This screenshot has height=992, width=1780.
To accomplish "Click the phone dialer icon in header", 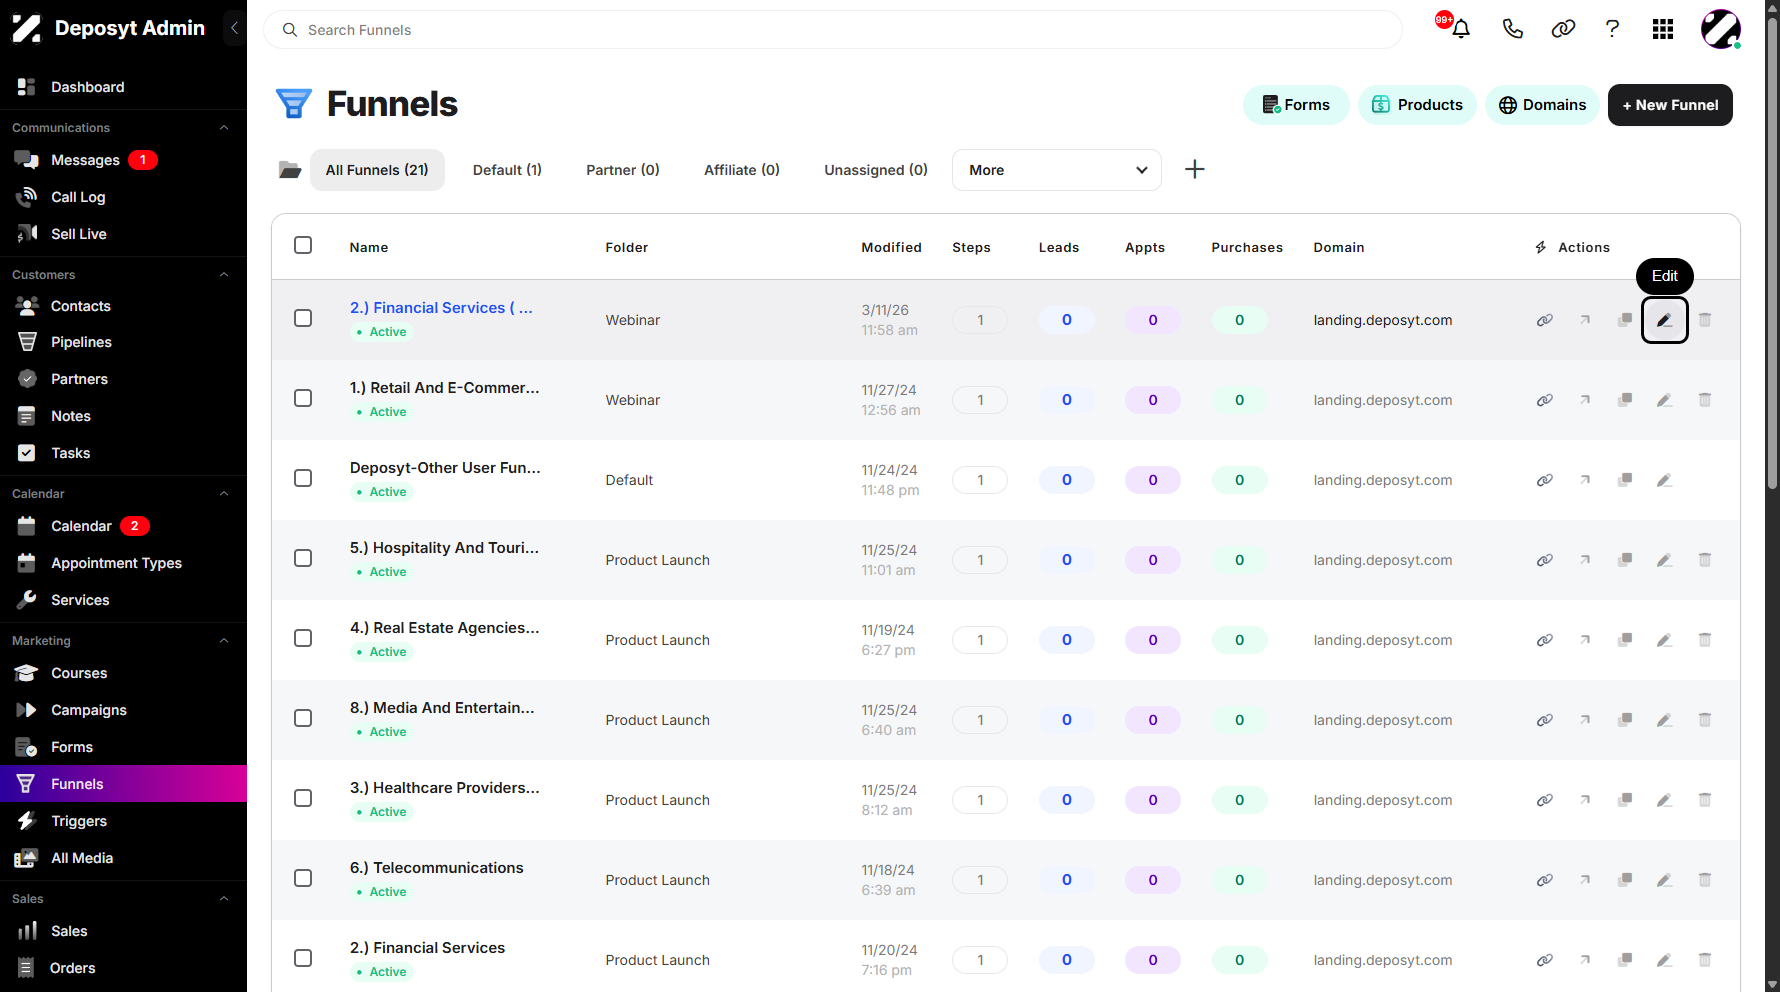I will point(1512,29).
